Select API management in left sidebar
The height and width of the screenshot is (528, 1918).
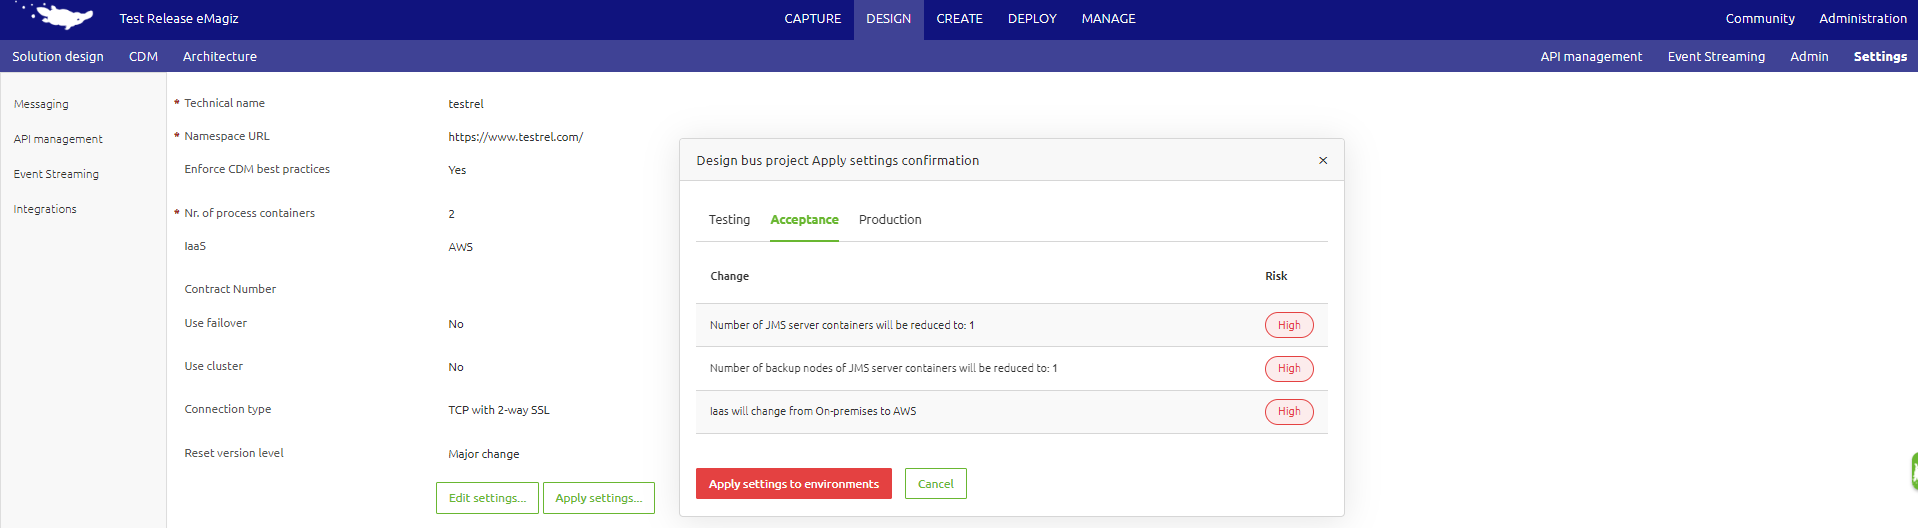pyautogui.click(x=58, y=139)
